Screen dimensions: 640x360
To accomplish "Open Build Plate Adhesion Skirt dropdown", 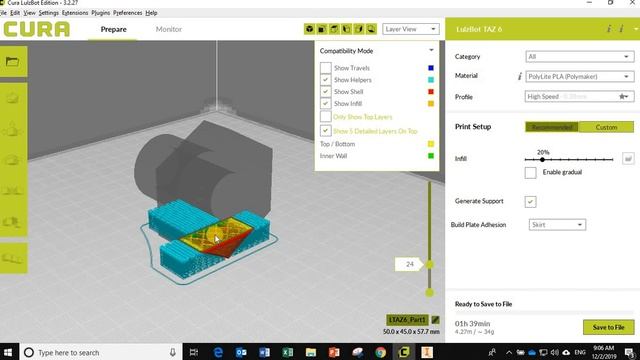I will [557, 224].
